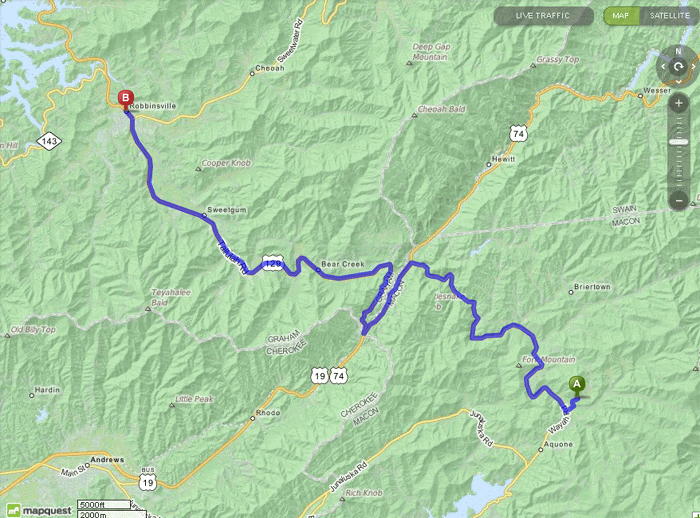This screenshot has height=518, width=700.
Task: Pan map left with compass arrow
Action: point(663,67)
